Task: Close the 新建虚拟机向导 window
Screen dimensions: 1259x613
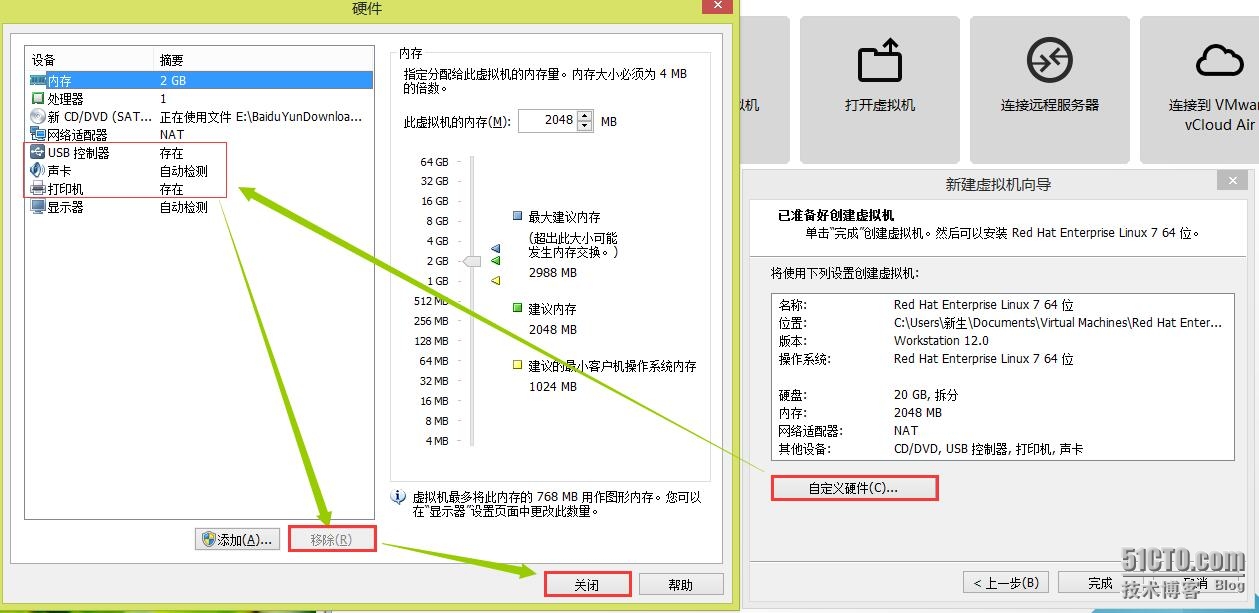Action: [x=1232, y=182]
